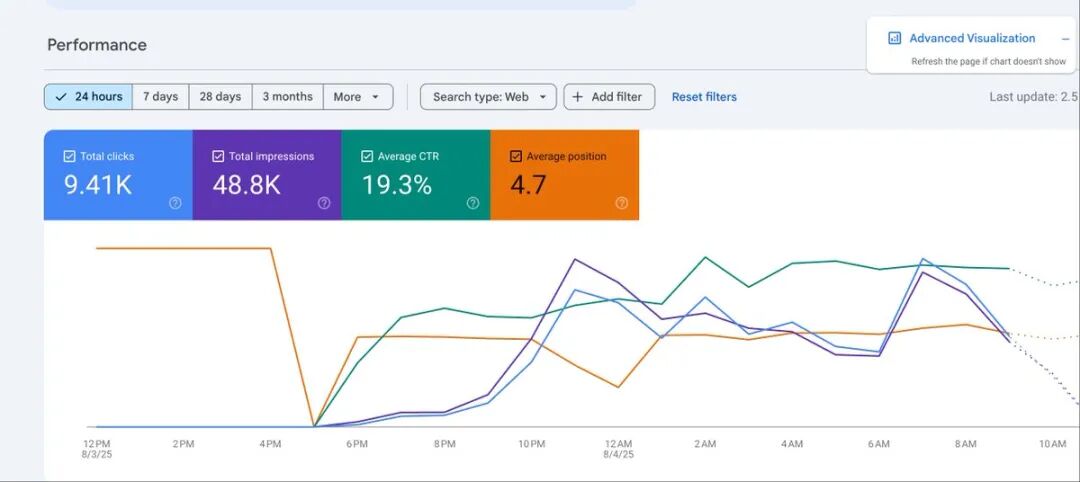Click the 2 AM x-axis label
The width and height of the screenshot is (1080, 482).
tap(705, 445)
